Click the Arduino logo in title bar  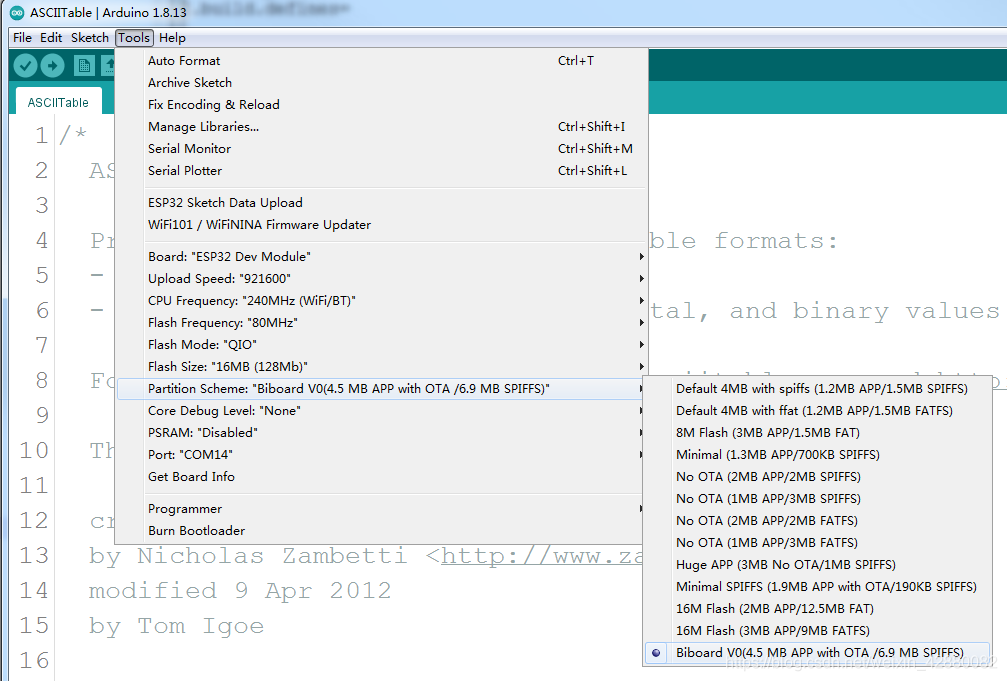click(17, 12)
